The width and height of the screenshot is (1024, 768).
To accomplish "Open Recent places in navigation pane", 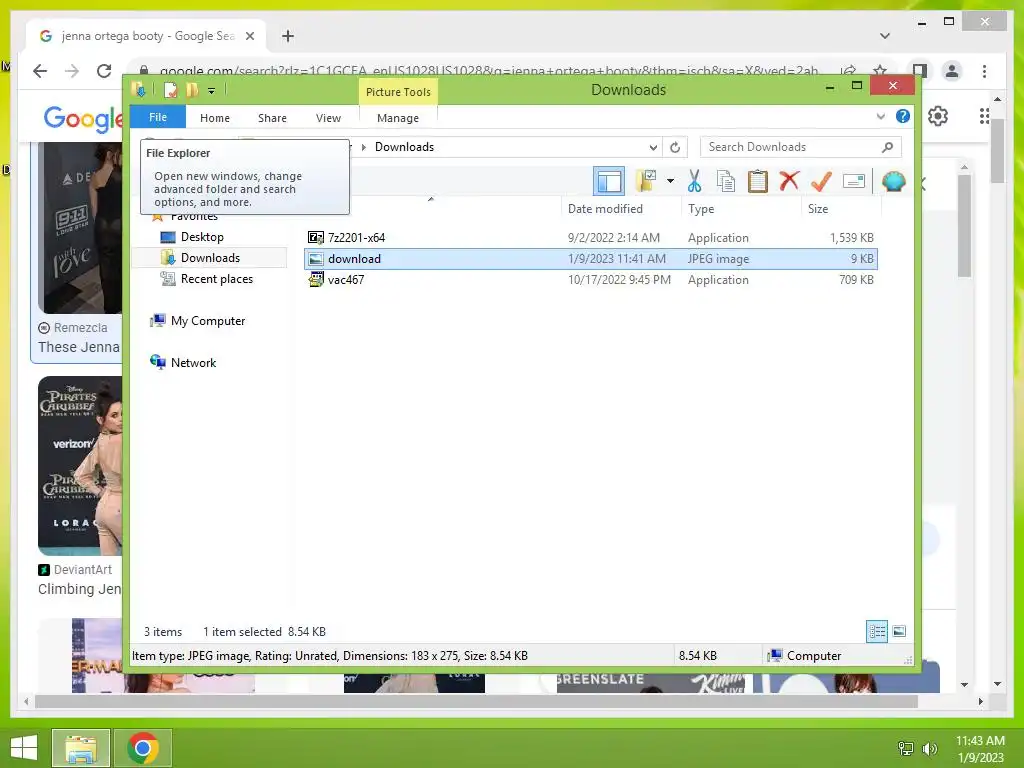I will click(x=216, y=279).
